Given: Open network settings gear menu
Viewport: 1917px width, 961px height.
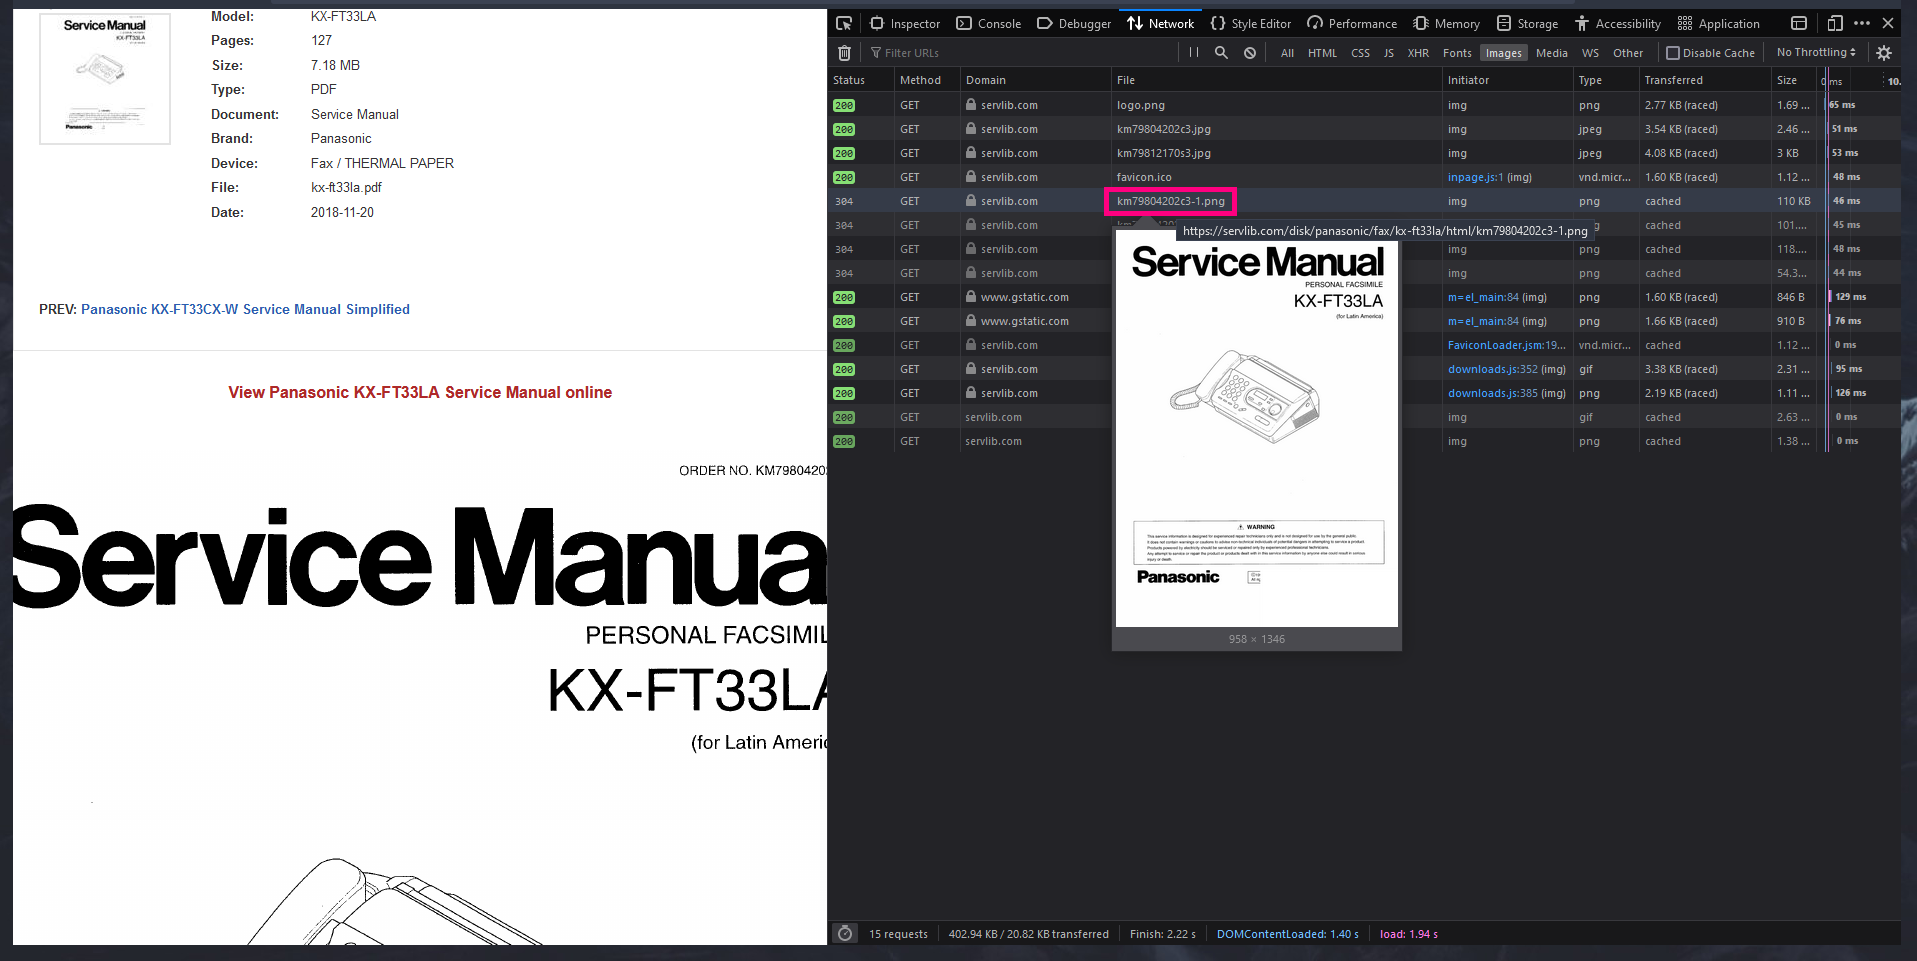Looking at the screenshot, I should [1884, 53].
